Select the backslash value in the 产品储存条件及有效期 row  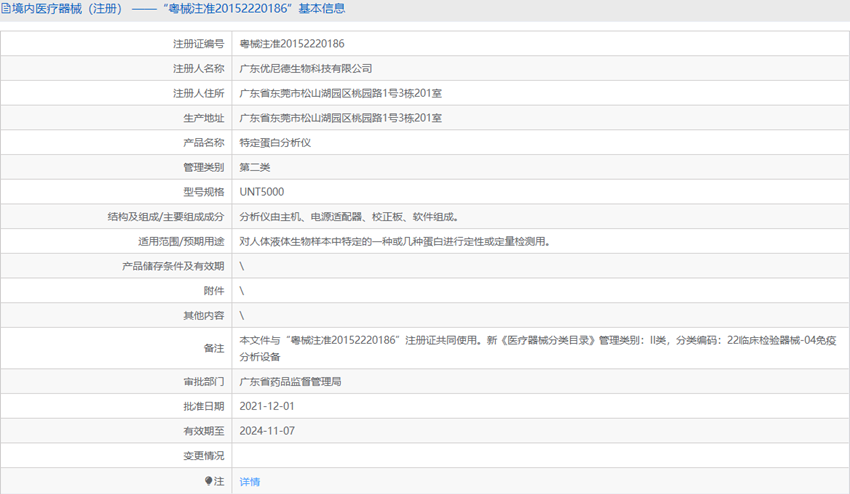(242, 266)
